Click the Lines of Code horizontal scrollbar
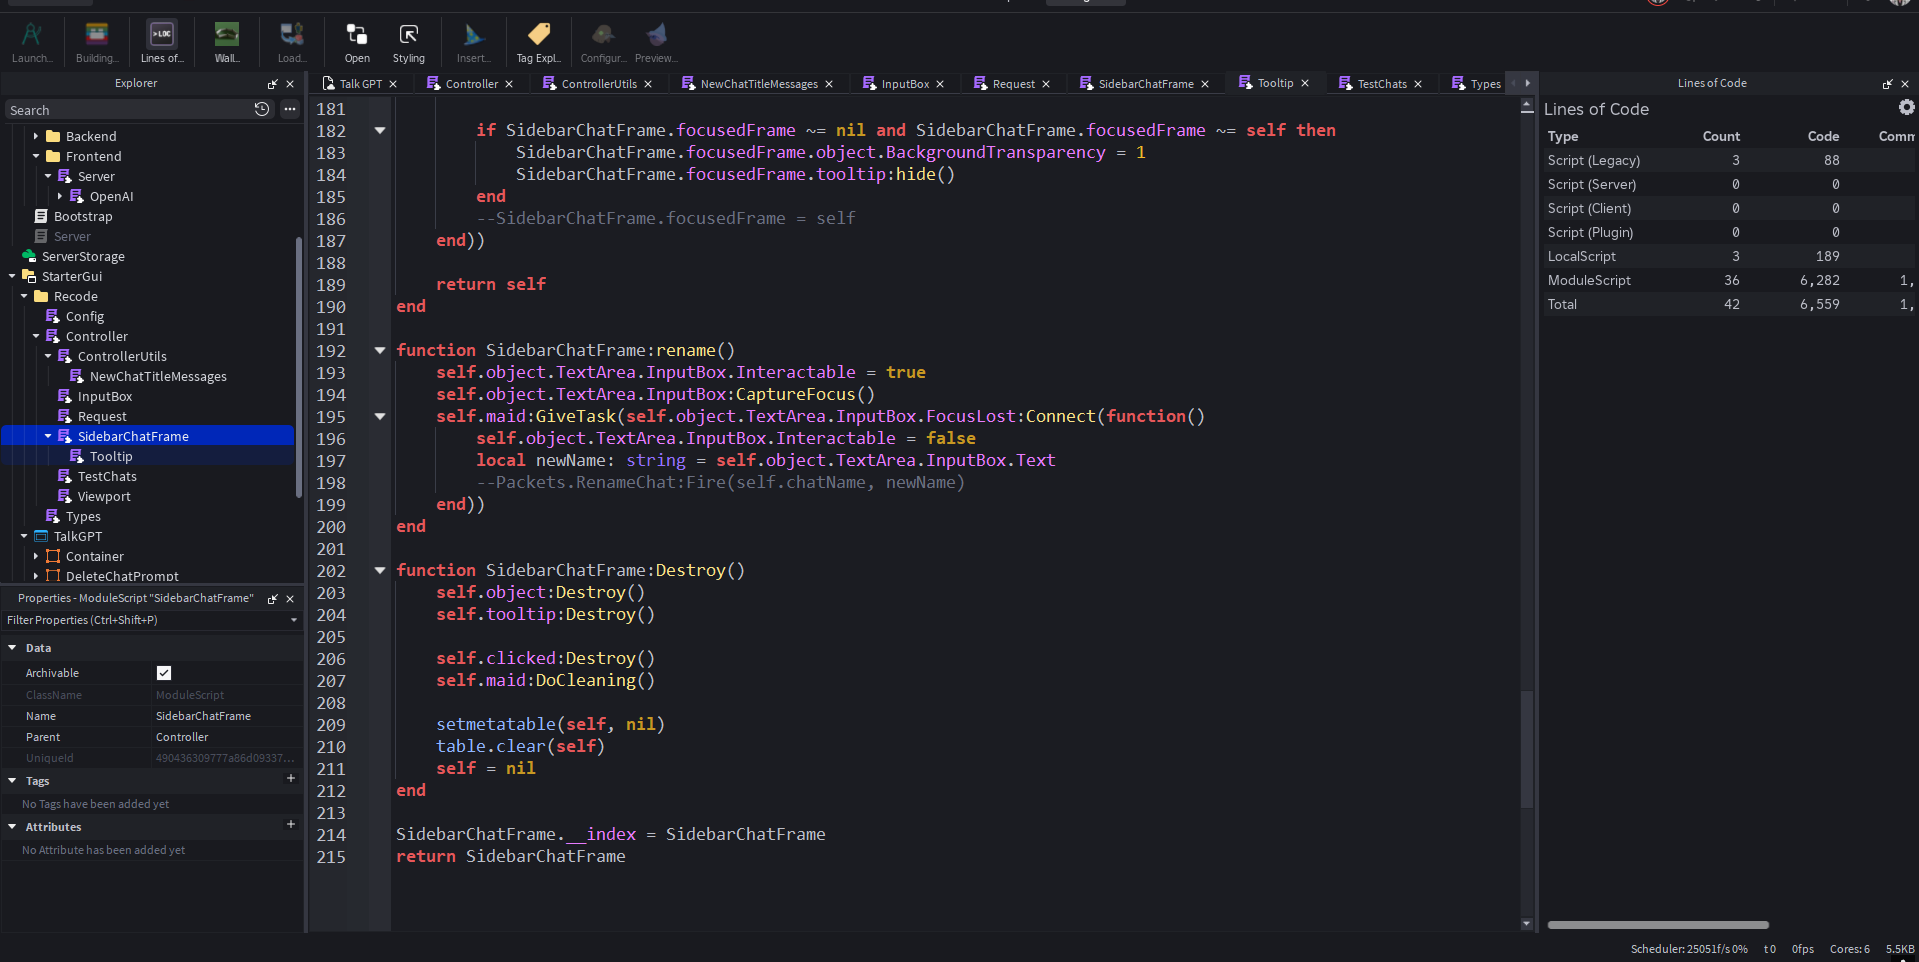The width and height of the screenshot is (1919, 962). coord(1657,925)
